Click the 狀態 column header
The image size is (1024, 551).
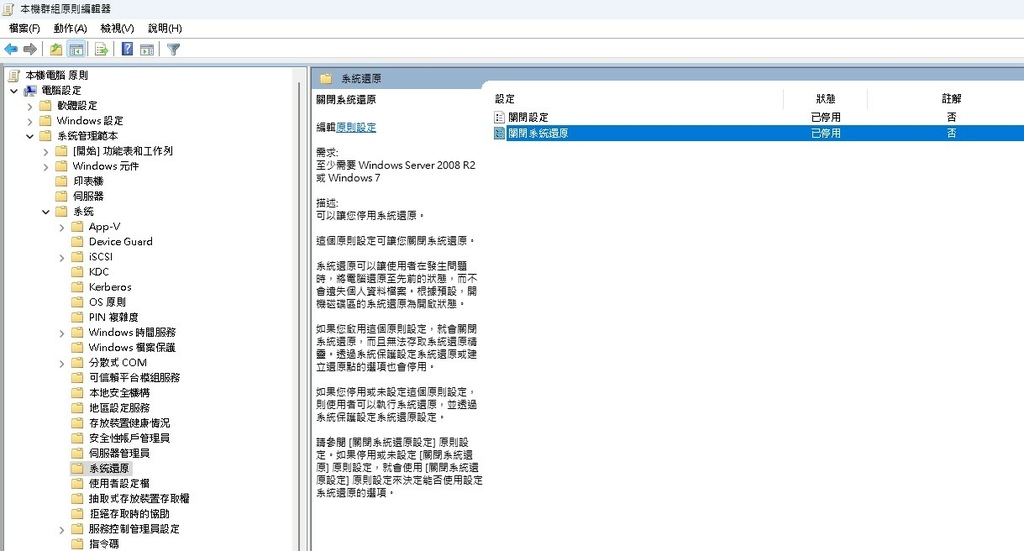pos(825,99)
